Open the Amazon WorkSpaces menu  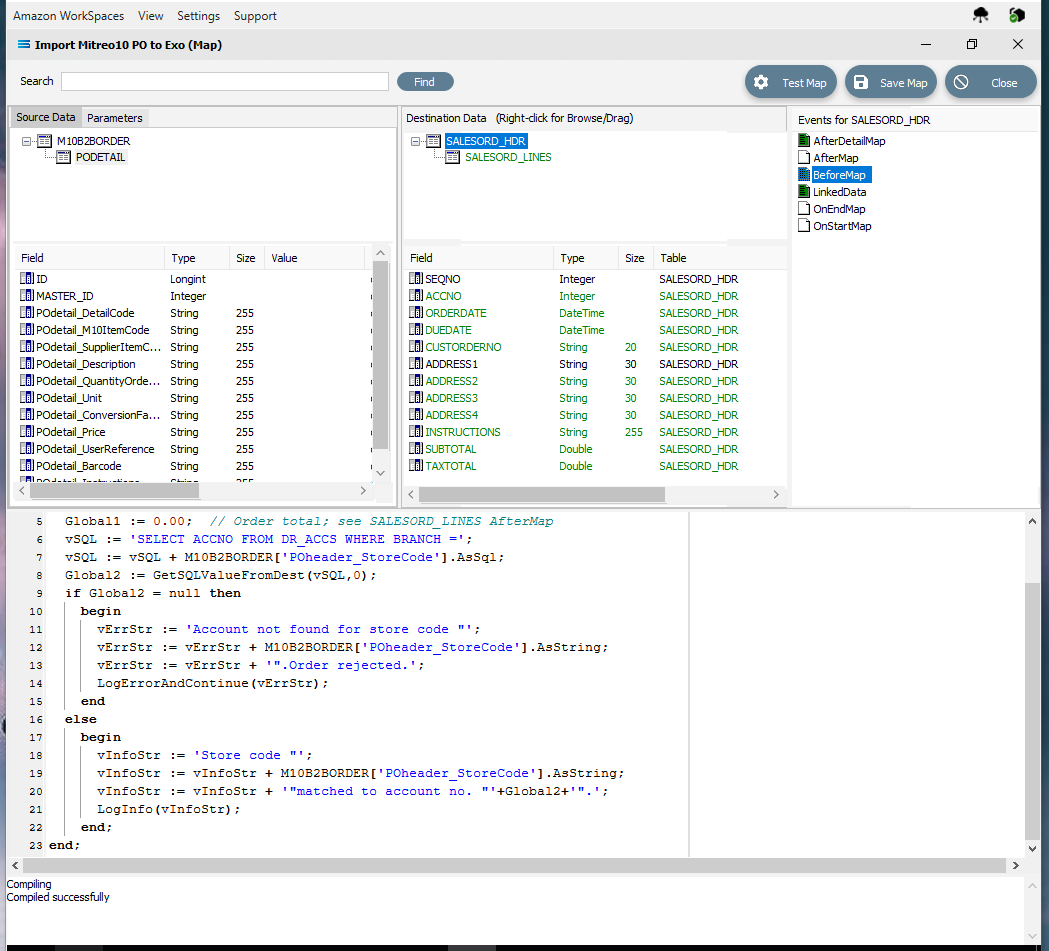pyautogui.click(x=68, y=15)
